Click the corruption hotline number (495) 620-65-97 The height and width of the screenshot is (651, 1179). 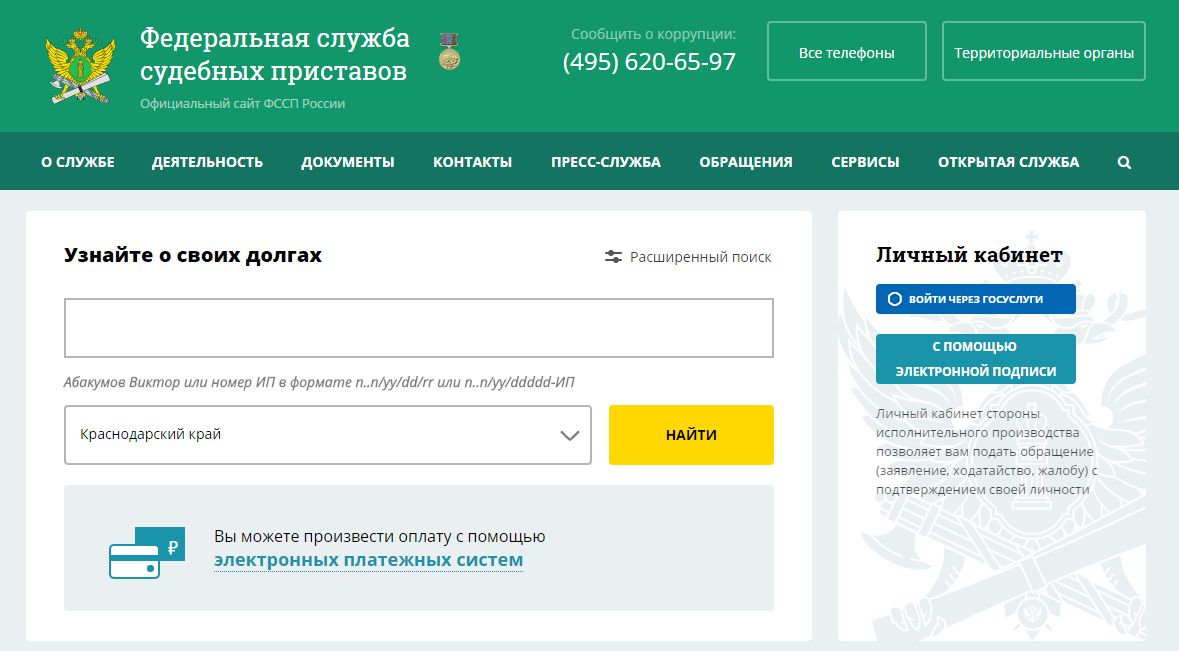tap(650, 62)
